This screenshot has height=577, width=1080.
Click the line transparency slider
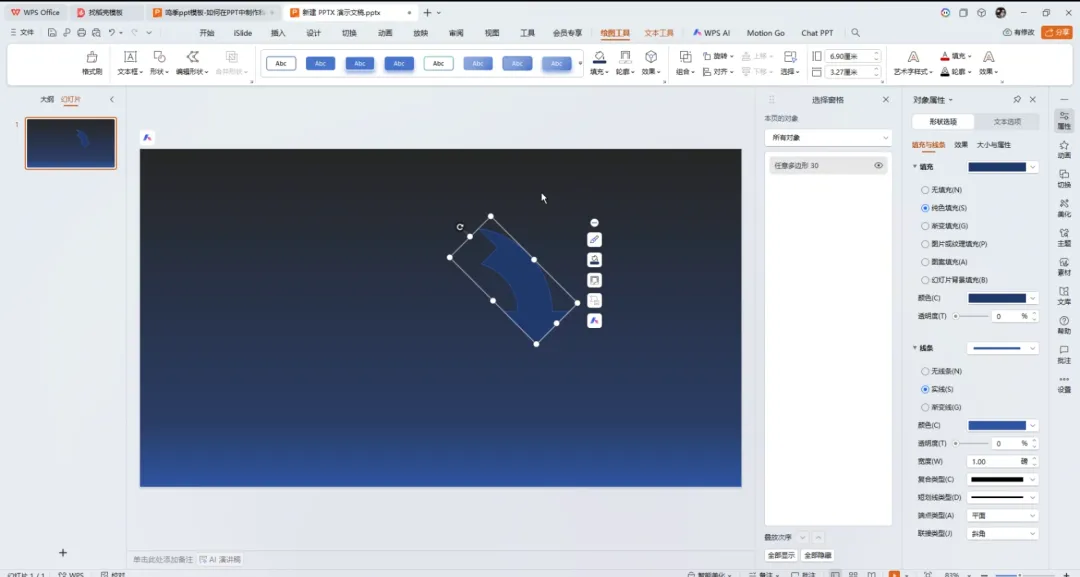pyautogui.click(x=971, y=443)
